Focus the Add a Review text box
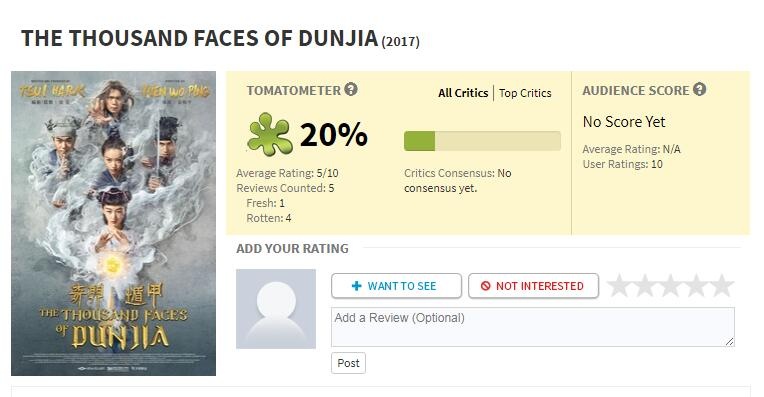The width and height of the screenshot is (764, 397). click(533, 327)
